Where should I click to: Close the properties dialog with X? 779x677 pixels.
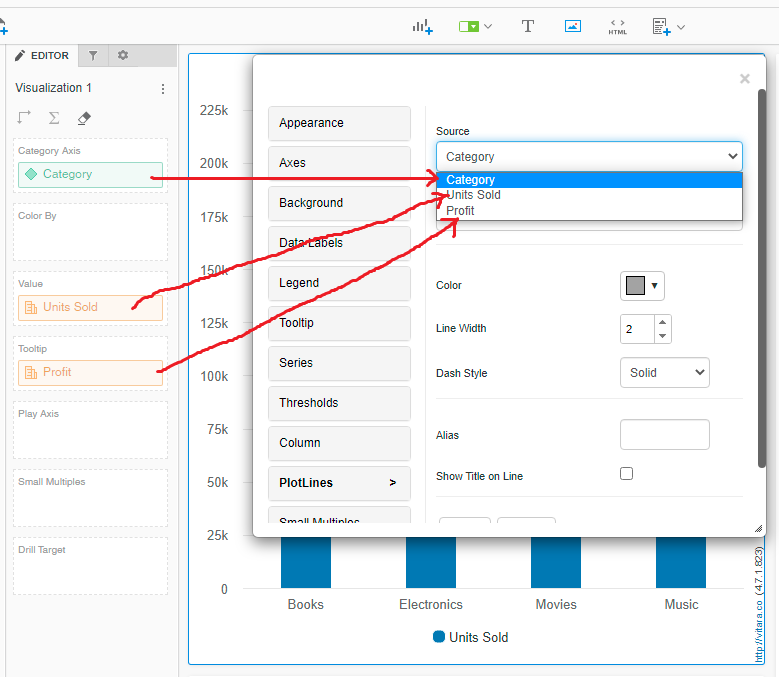pyautogui.click(x=744, y=79)
